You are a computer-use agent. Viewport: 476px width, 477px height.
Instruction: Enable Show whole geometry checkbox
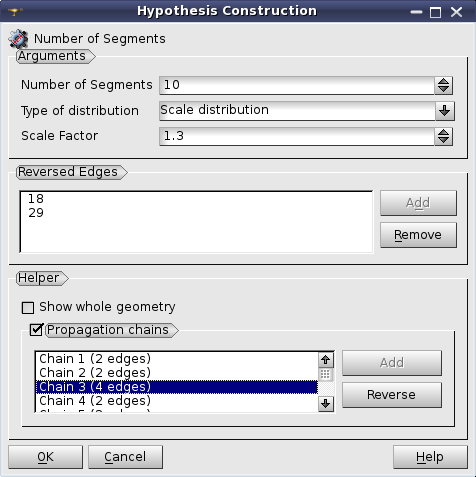(28, 308)
